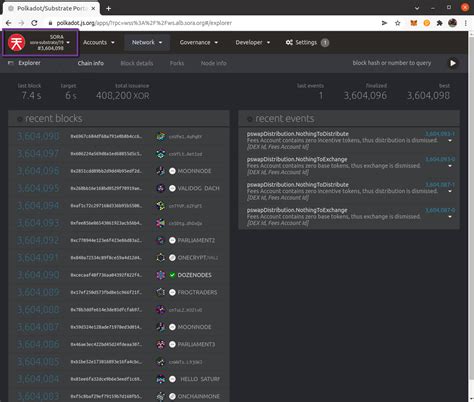Click the identity badge beside VALIDOG DACH

(x=172, y=188)
